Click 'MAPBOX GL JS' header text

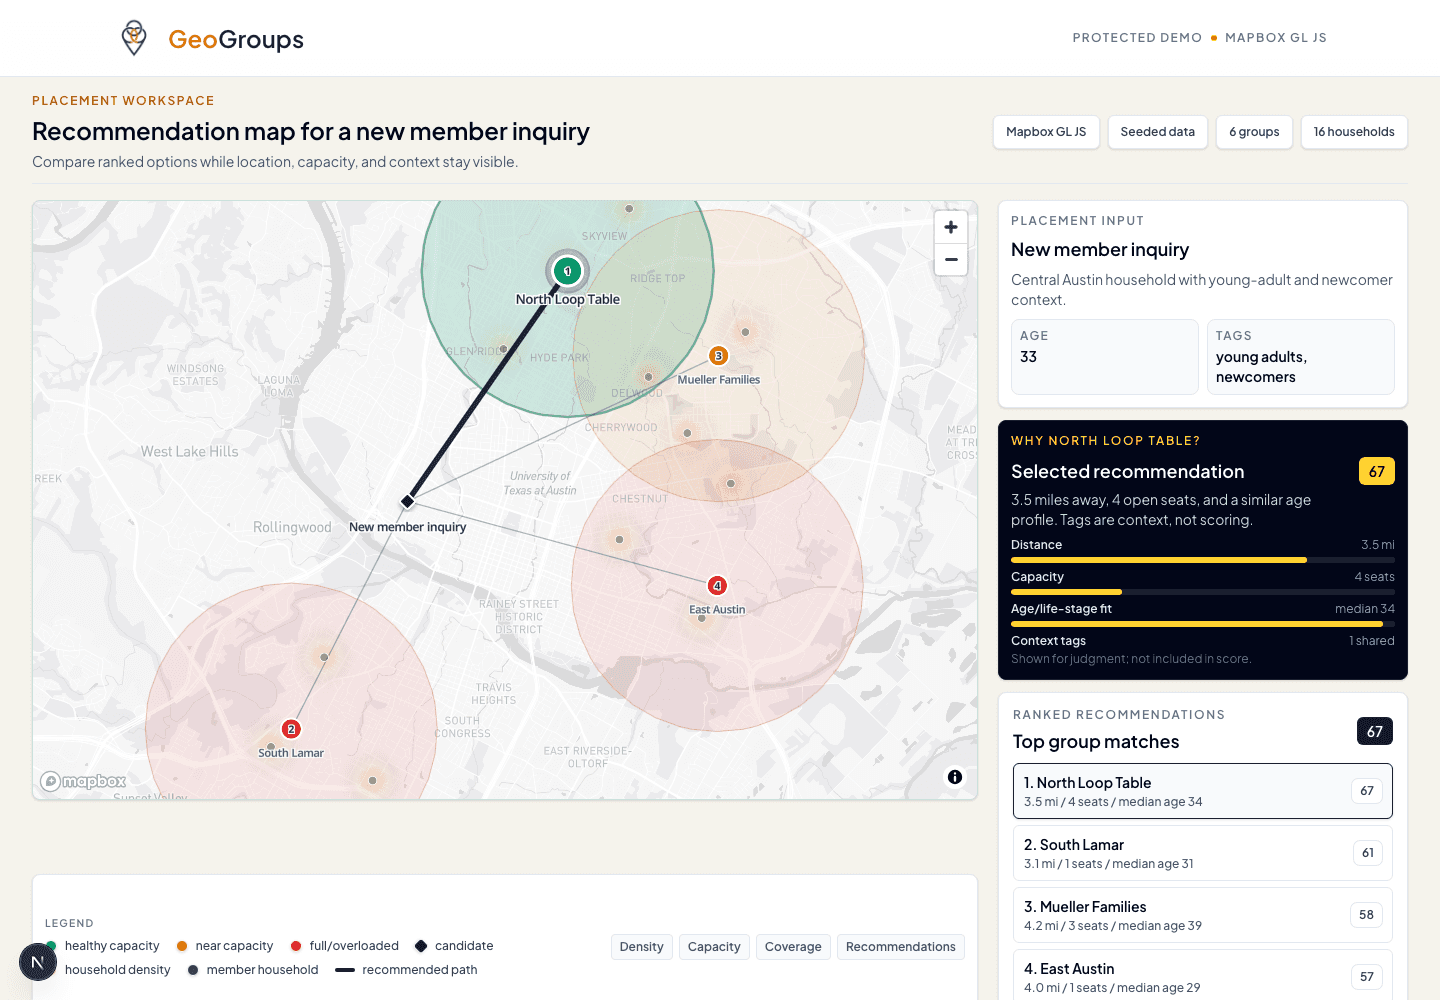click(x=1276, y=38)
